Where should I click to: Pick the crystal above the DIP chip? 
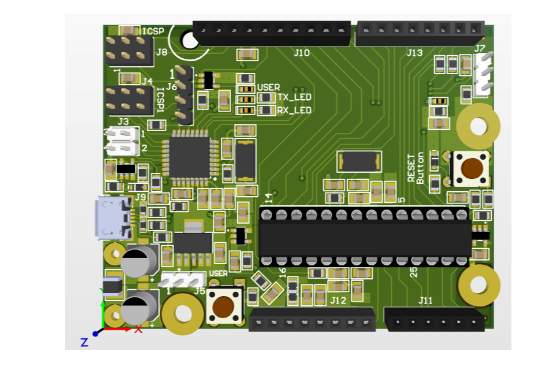click(359, 161)
